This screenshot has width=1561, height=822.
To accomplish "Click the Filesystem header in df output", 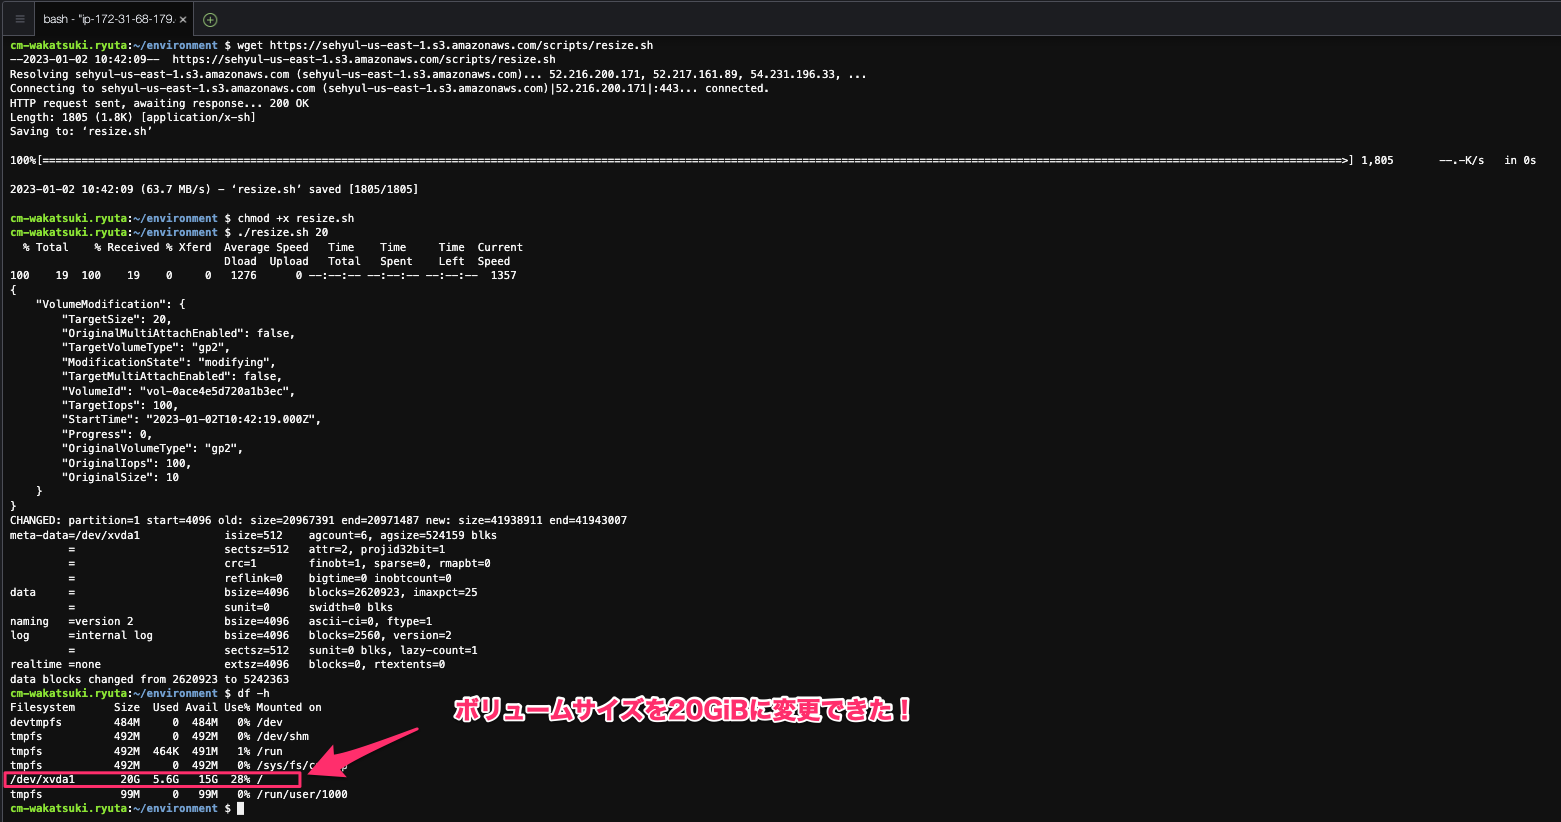I will point(43,707).
